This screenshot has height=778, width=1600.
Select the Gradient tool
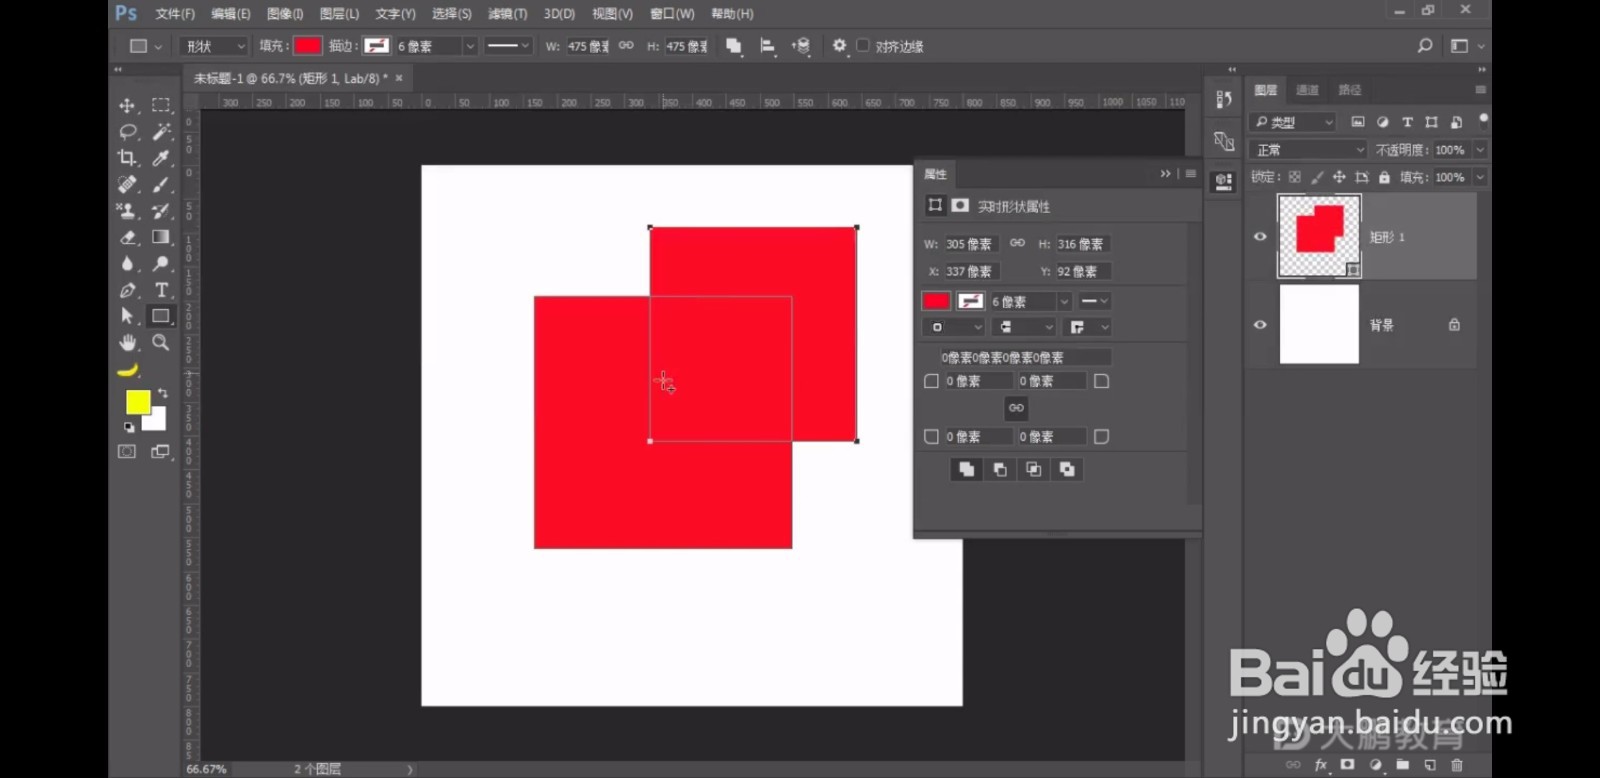[x=160, y=237]
